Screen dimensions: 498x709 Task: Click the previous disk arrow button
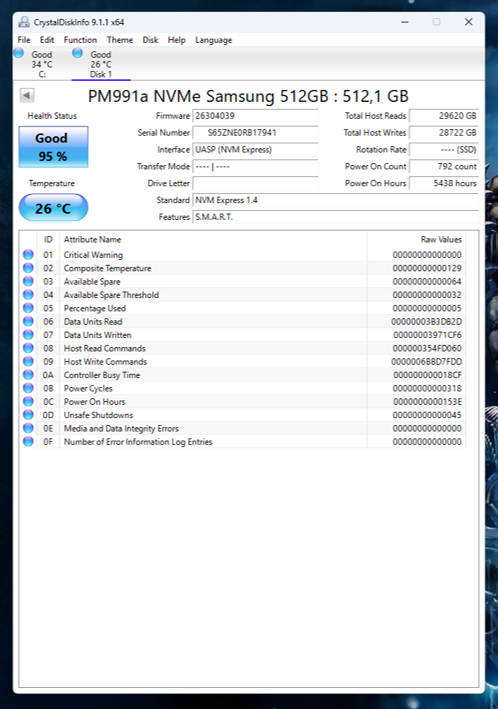[27, 95]
